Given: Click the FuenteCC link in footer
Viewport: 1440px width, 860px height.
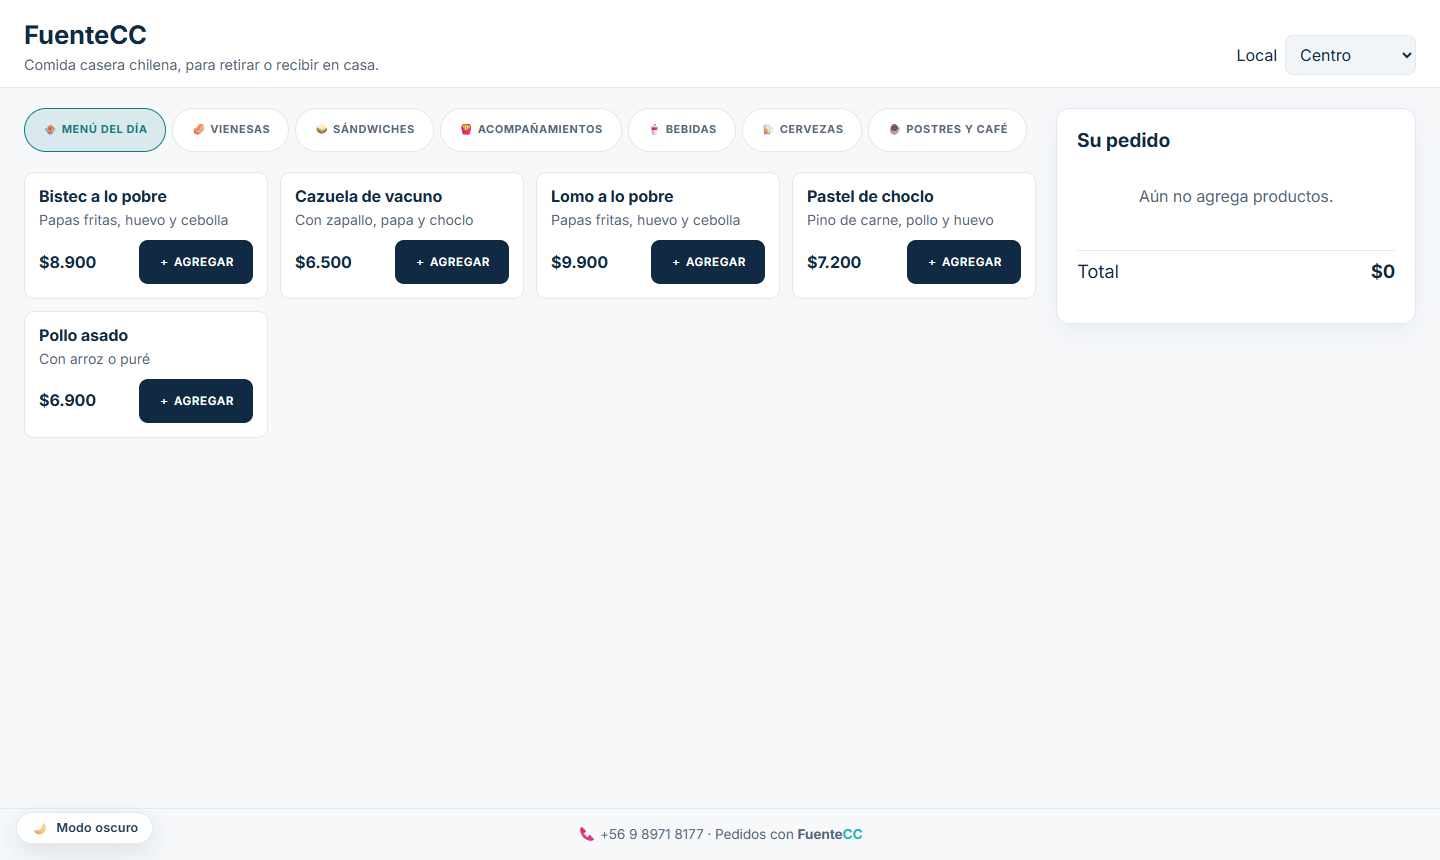Looking at the screenshot, I should 830,834.
